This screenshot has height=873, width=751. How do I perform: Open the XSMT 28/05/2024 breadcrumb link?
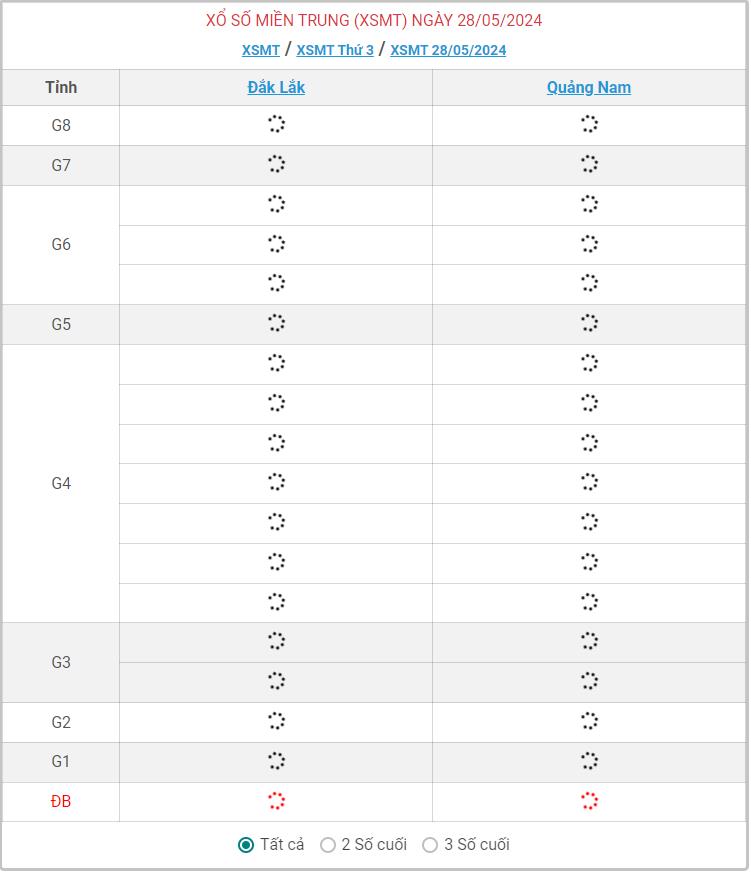click(448, 50)
